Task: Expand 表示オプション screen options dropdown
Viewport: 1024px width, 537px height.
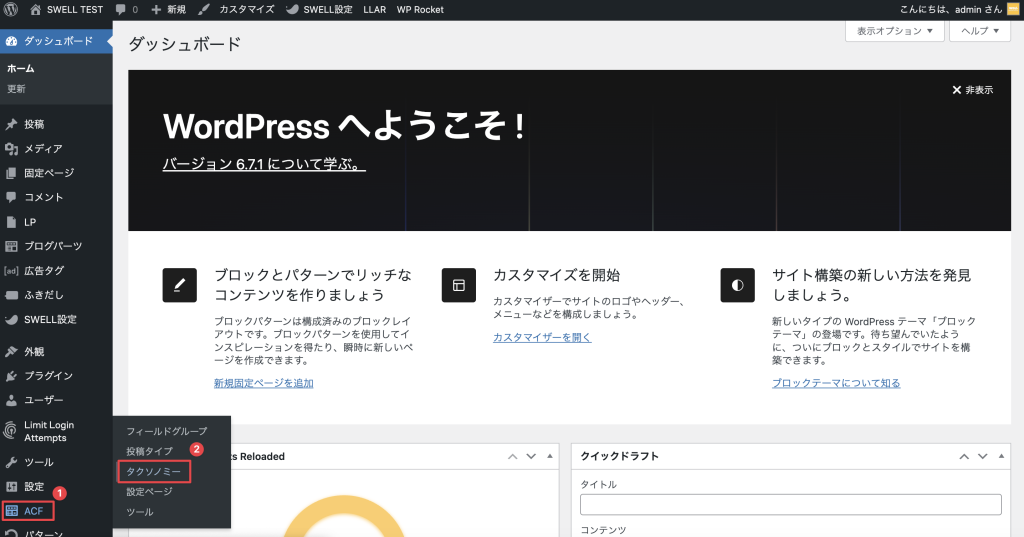Action: pyautogui.click(x=895, y=31)
